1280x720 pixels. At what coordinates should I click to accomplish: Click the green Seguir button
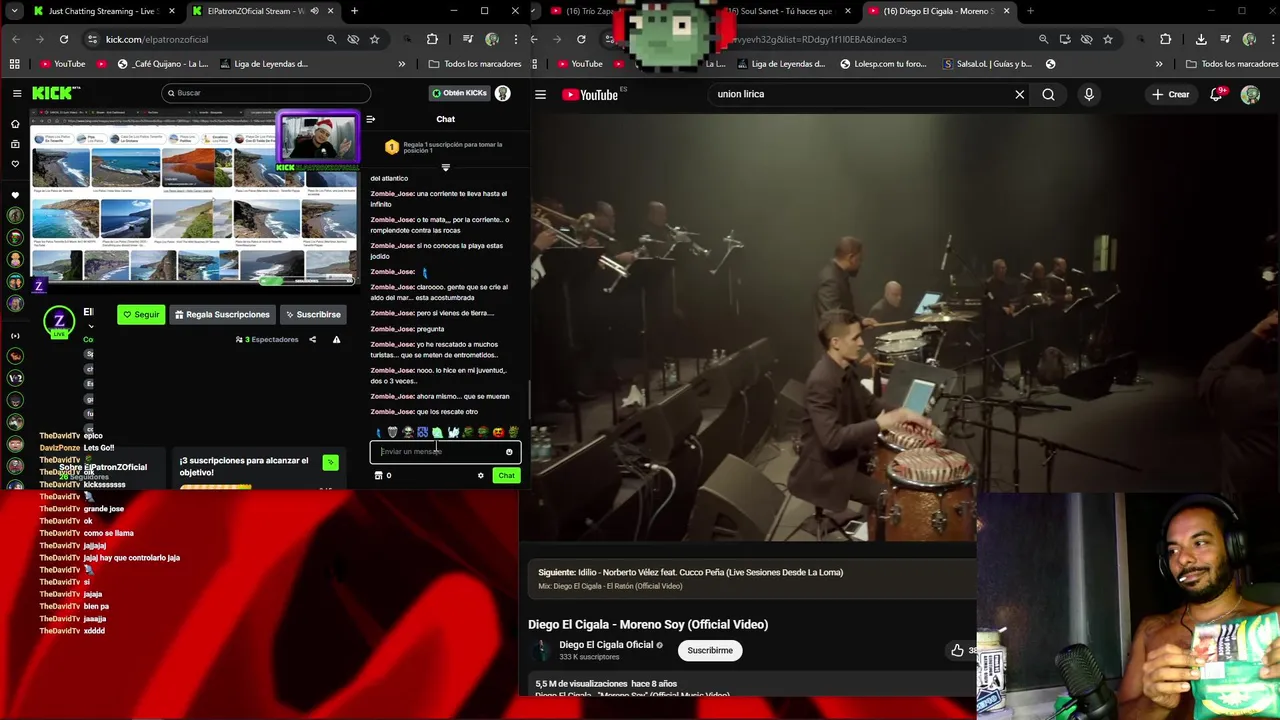141,314
